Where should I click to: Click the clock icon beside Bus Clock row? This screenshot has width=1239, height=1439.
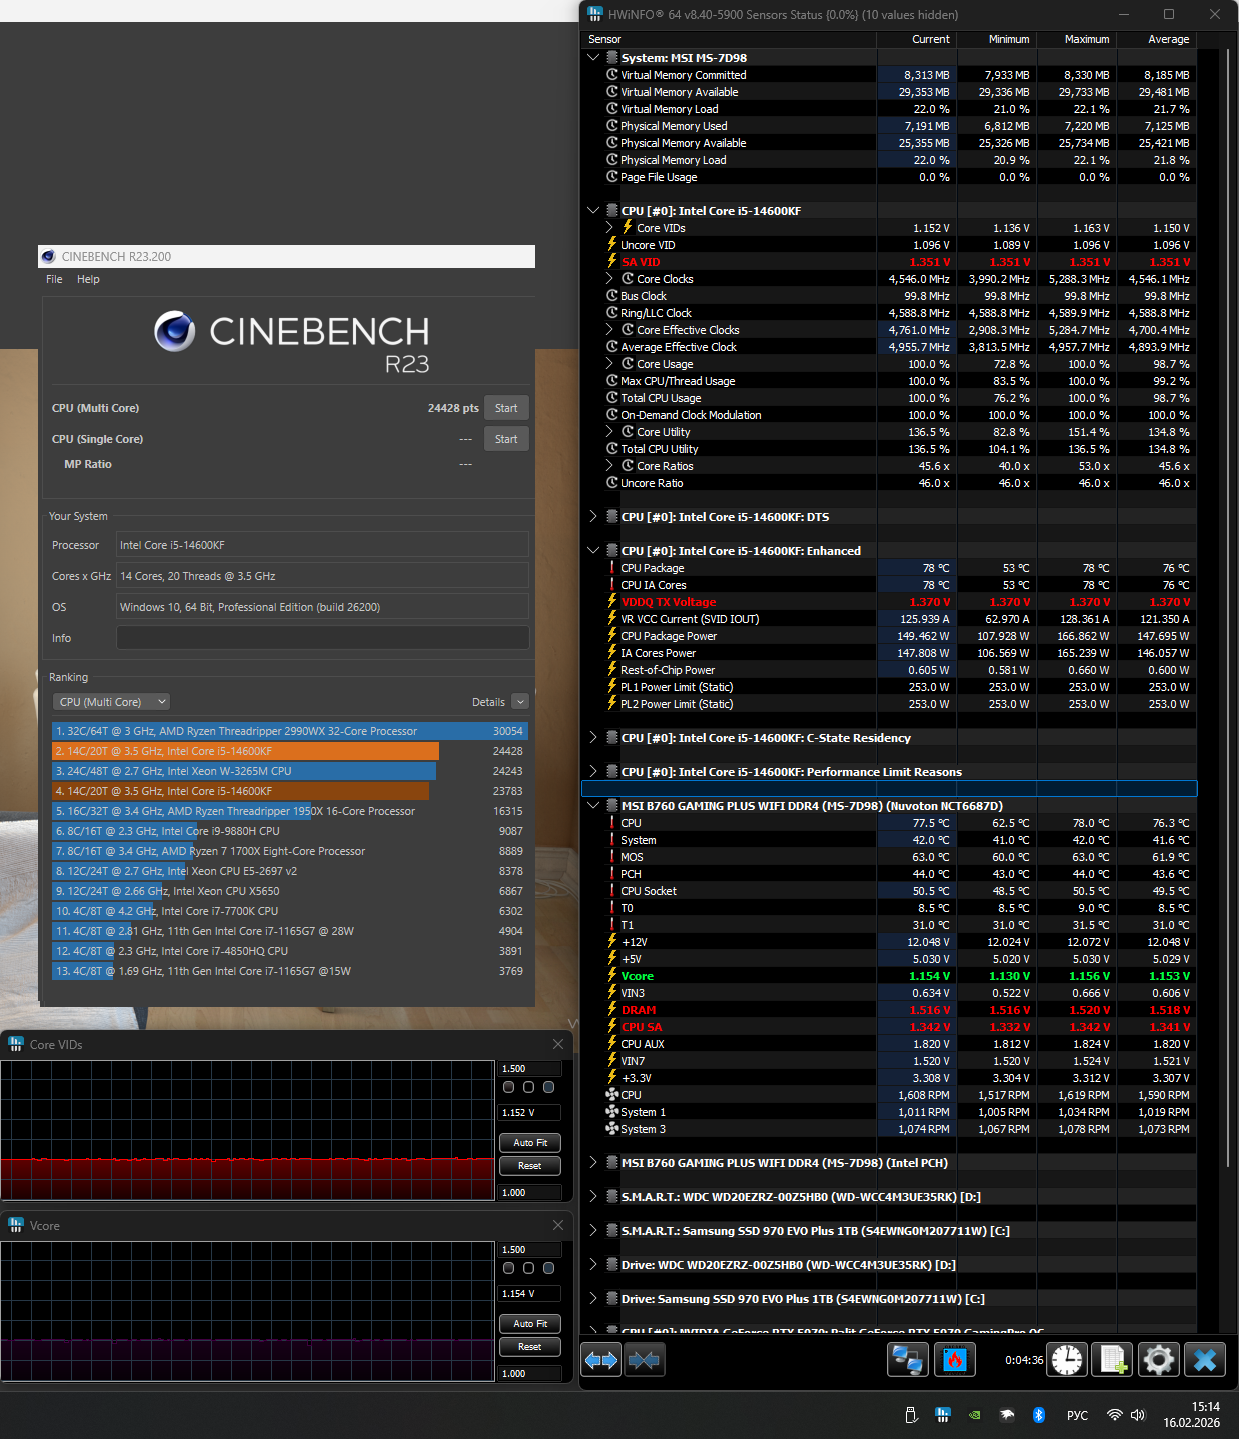612,296
